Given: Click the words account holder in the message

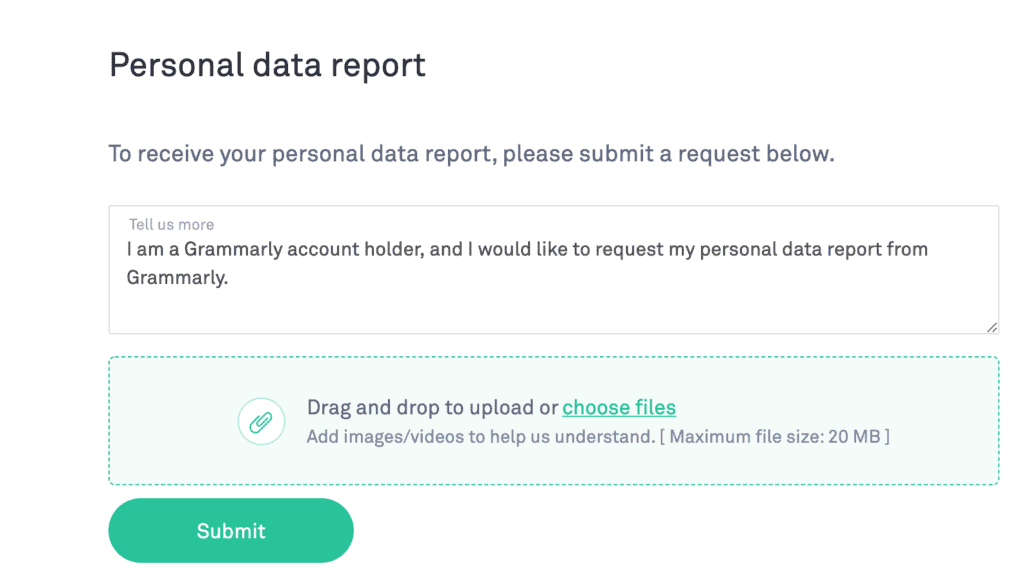Looking at the screenshot, I should (355, 250).
